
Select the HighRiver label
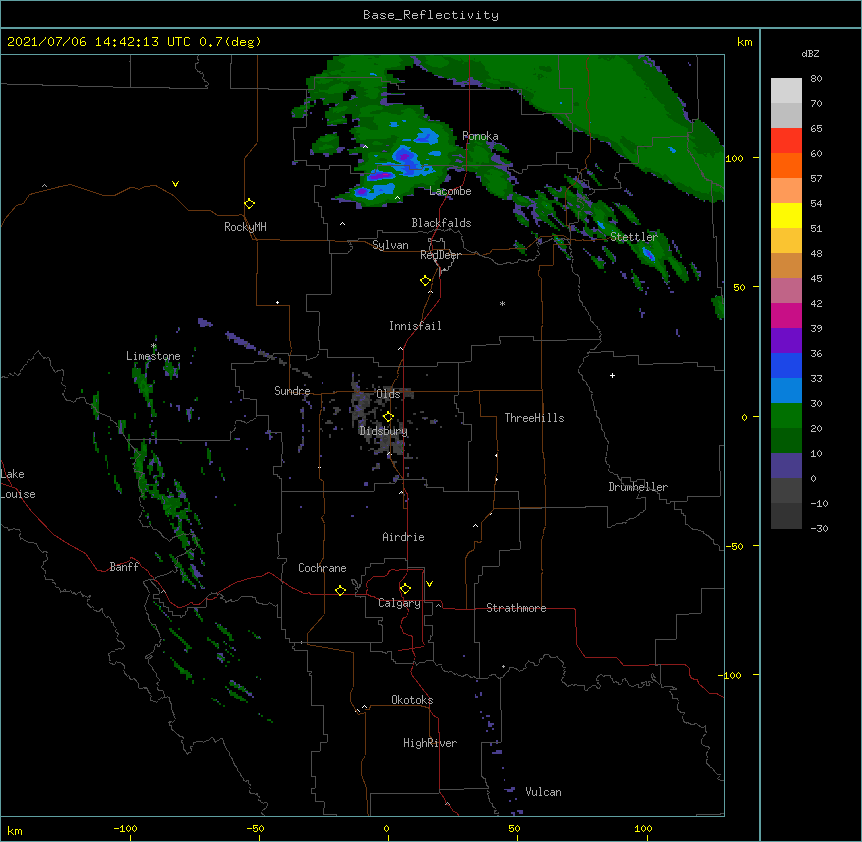[x=430, y=743]
